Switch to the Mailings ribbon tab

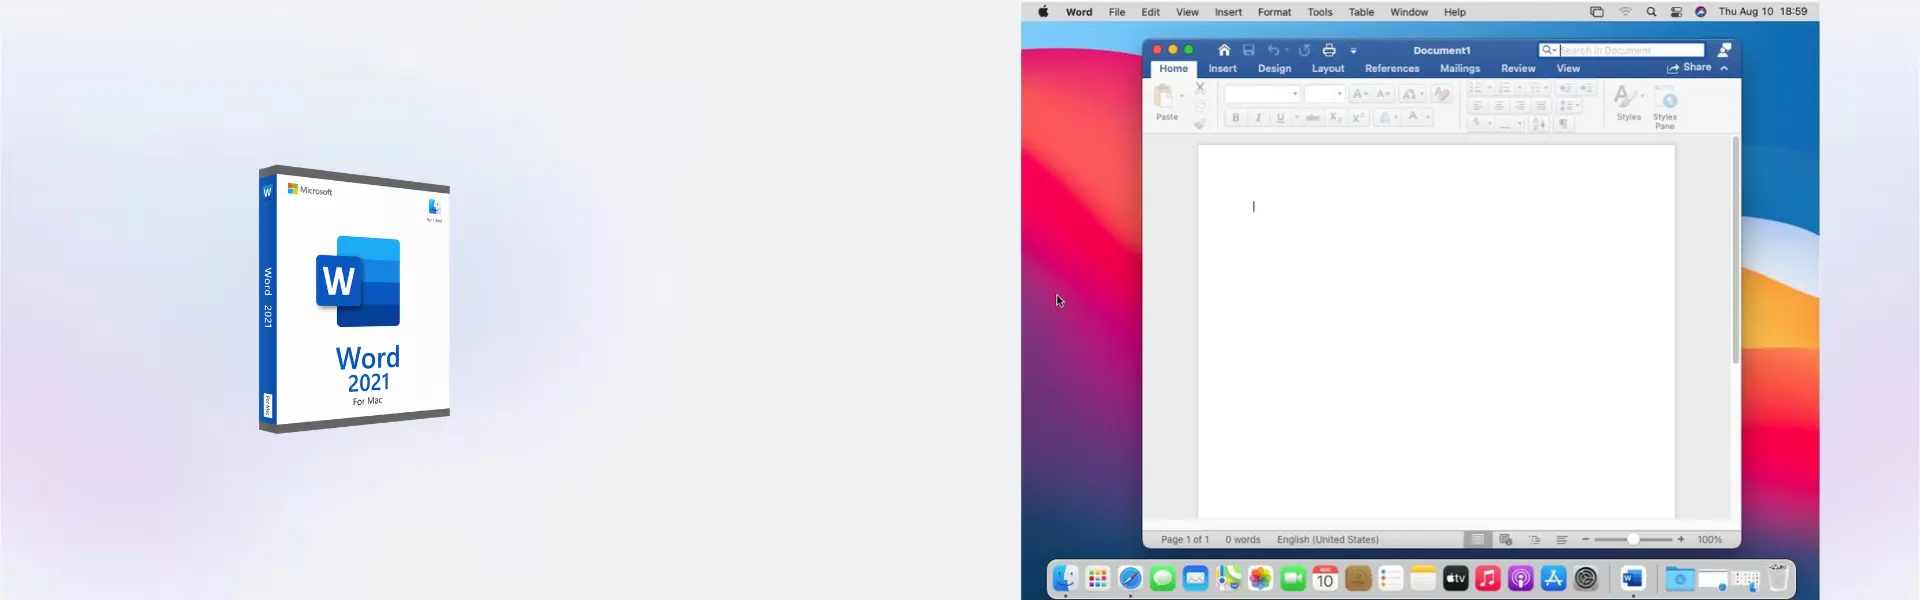pyautogui.click(x=1460, y=68)
